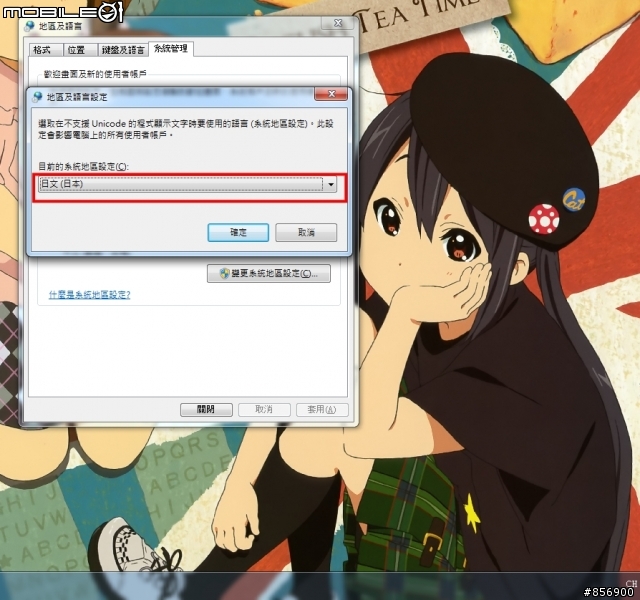Screen dimensions: 640x600
Task: Click the globe icon in the 地區及語言設定 title bar
Action: tap(38, 97)
